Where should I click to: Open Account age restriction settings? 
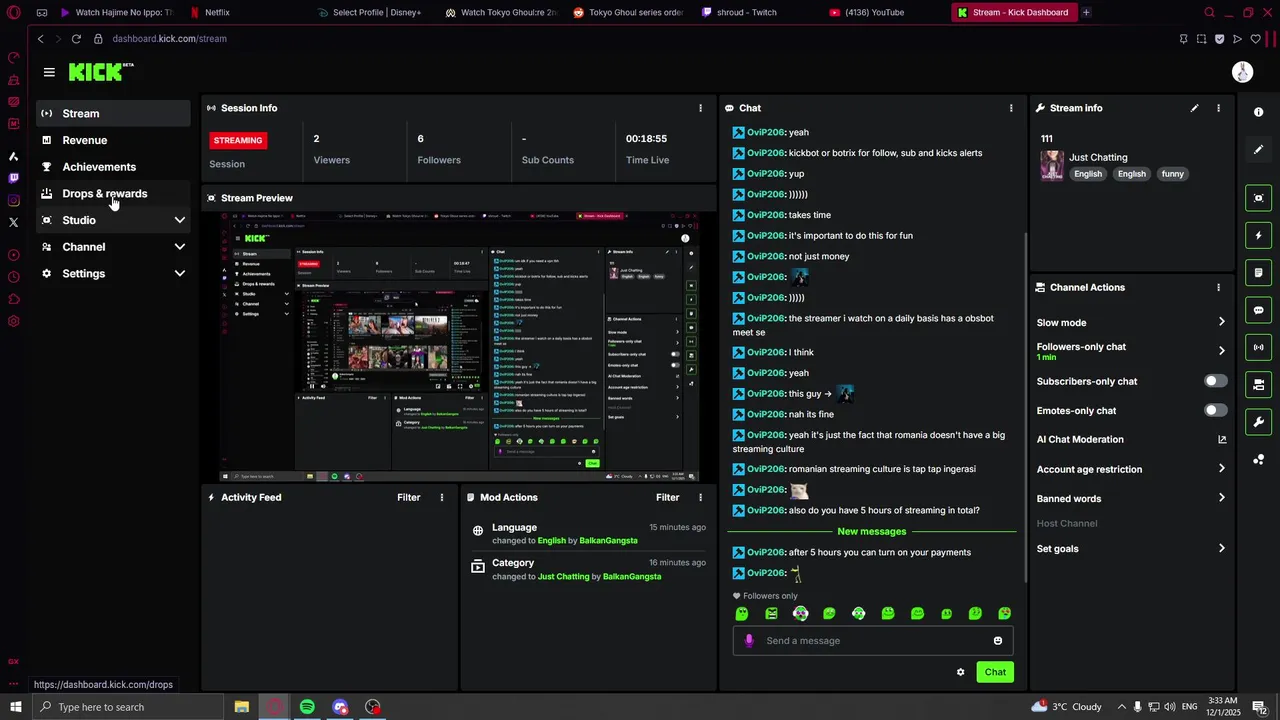(x=1131, y=469)
